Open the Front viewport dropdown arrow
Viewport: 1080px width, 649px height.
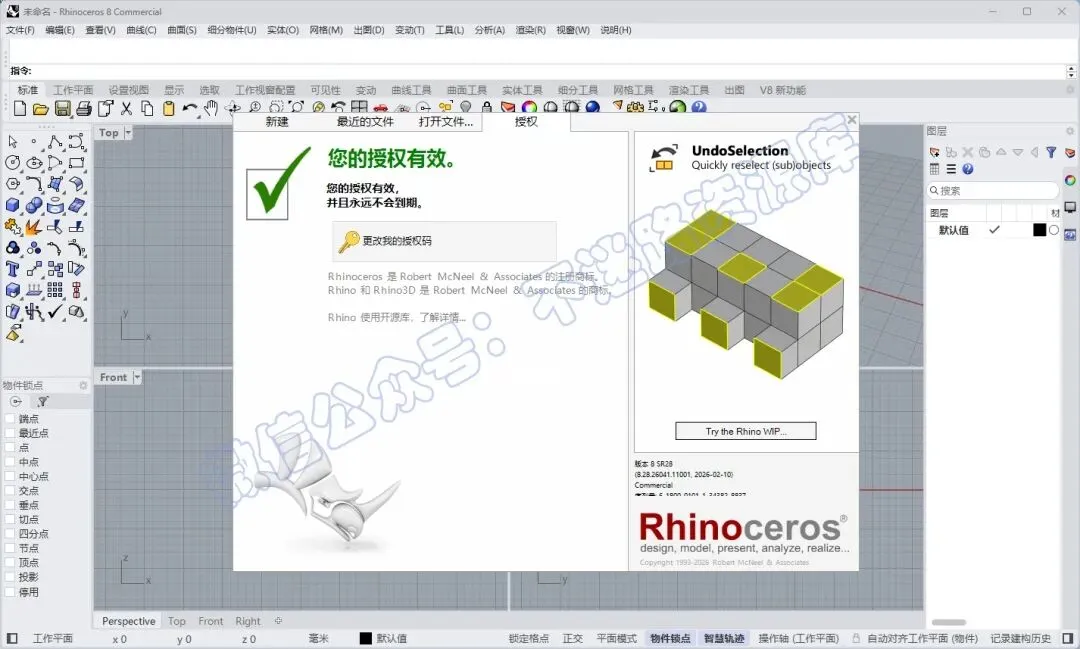click(136, 377)
